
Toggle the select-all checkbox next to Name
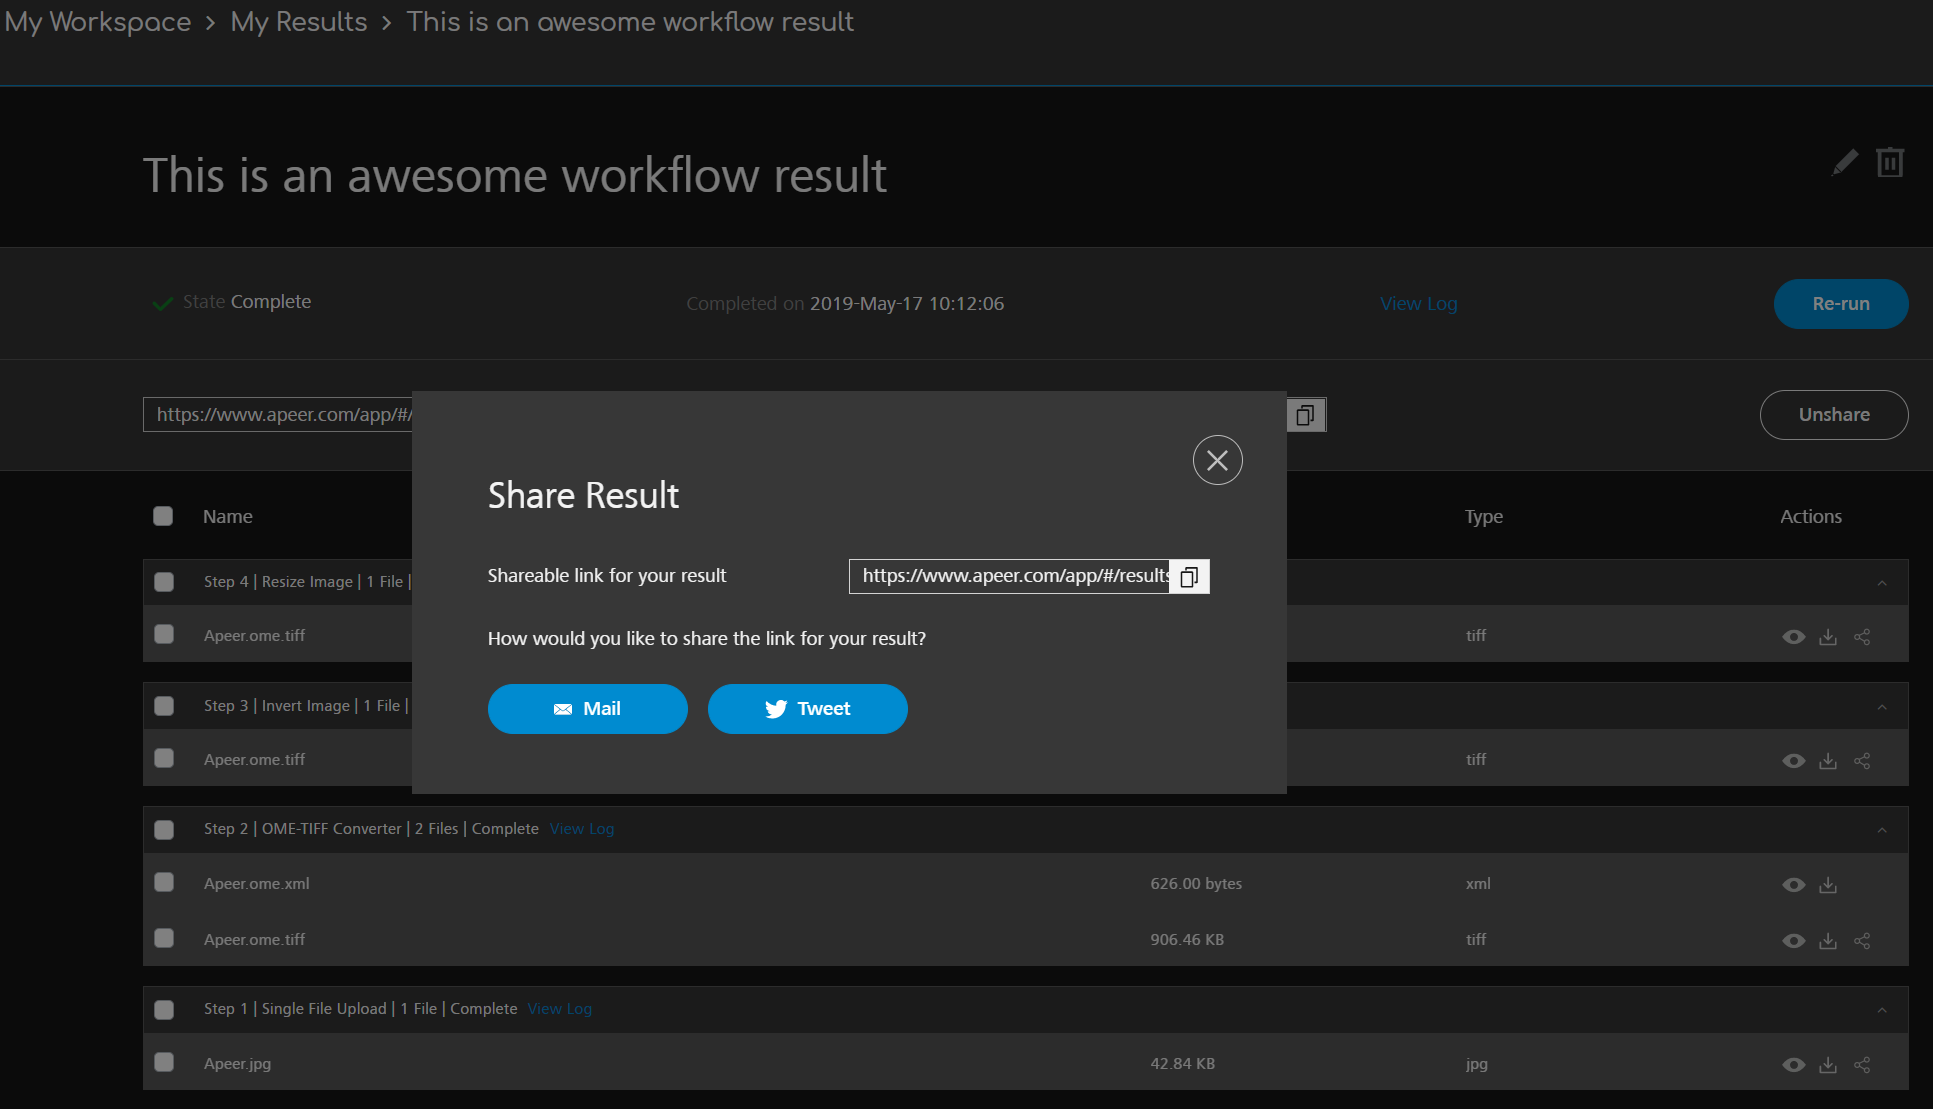point(163,516)
